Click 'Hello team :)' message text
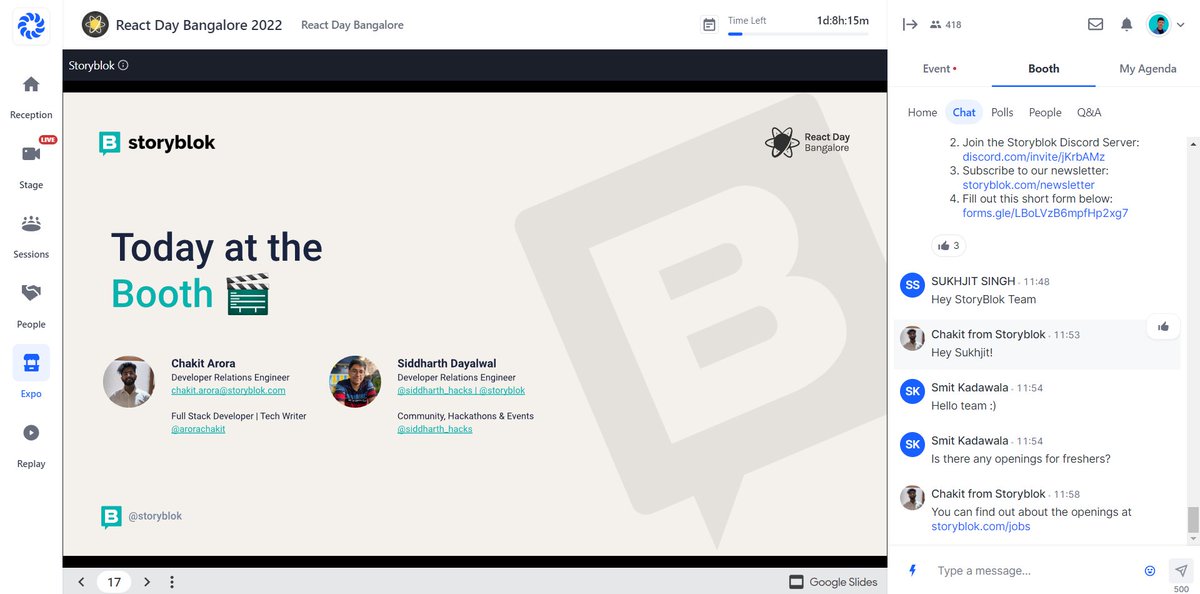This screenshot has width=1200, height=594. click(964, 406)
